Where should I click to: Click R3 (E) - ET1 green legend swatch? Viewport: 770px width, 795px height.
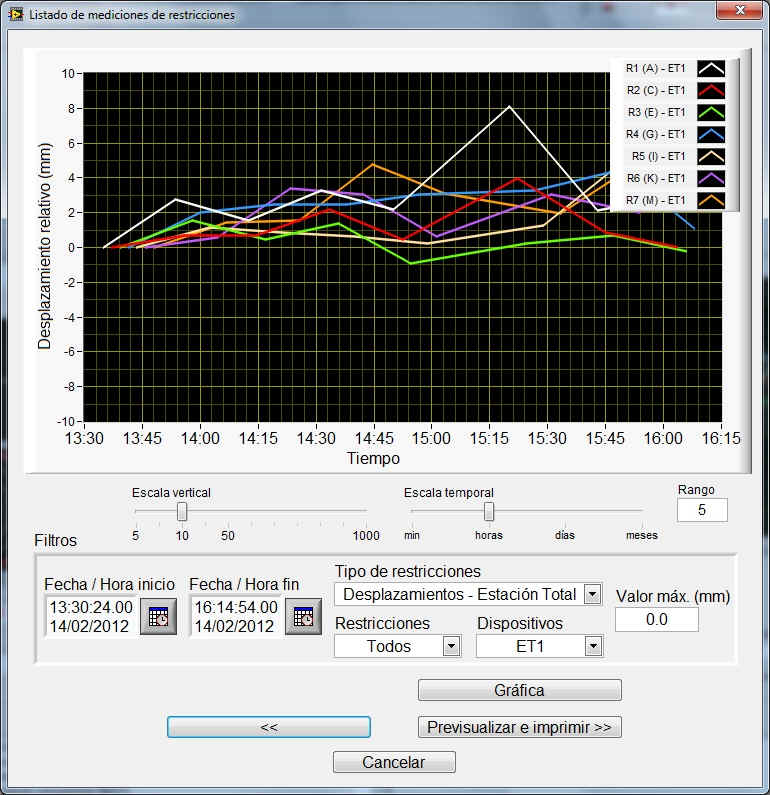(x=711, y=113)
